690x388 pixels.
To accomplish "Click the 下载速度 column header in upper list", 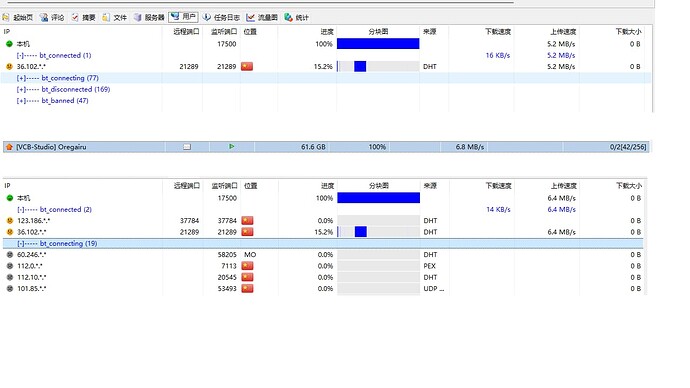I will (x=498, y=32).
